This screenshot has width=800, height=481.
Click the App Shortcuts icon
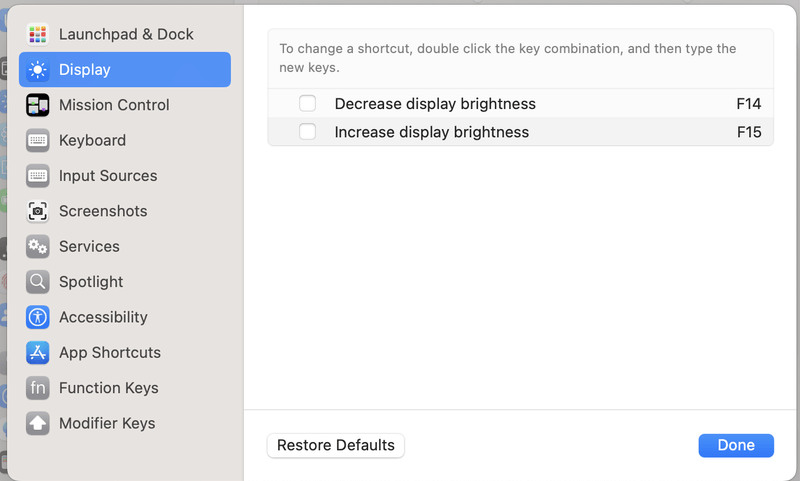coord(38,352)
